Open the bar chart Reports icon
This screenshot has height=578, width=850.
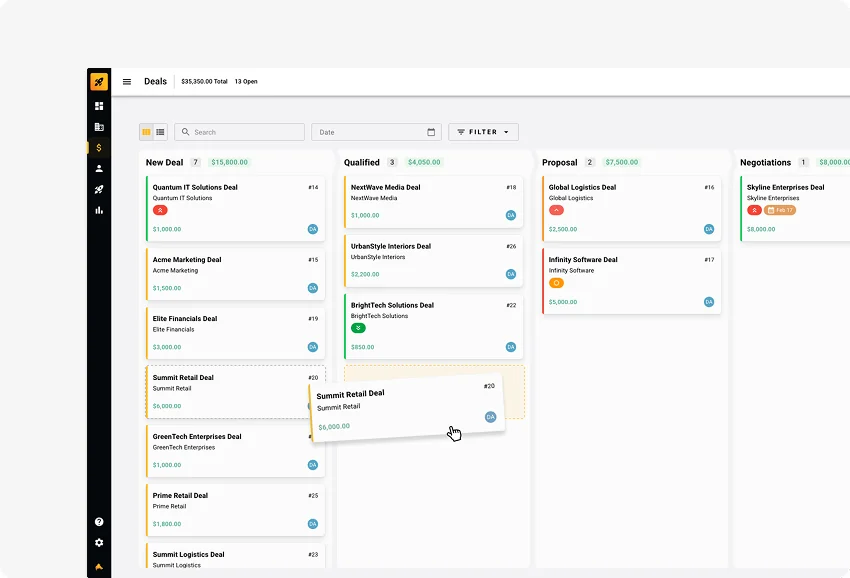click(99, 210)
